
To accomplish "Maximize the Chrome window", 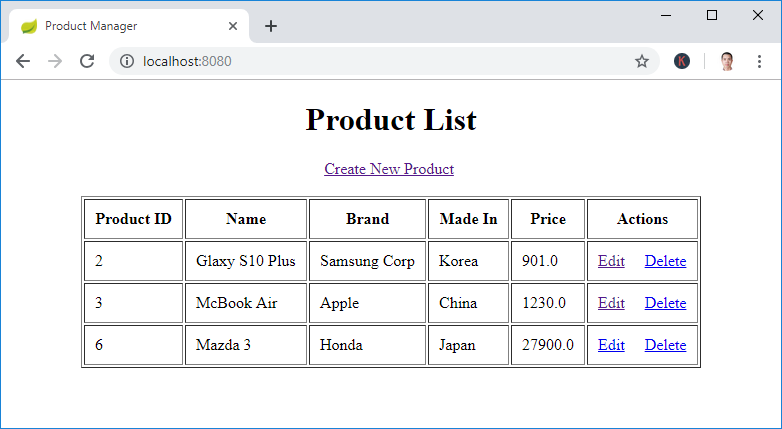I will click(x=712, y=15).
